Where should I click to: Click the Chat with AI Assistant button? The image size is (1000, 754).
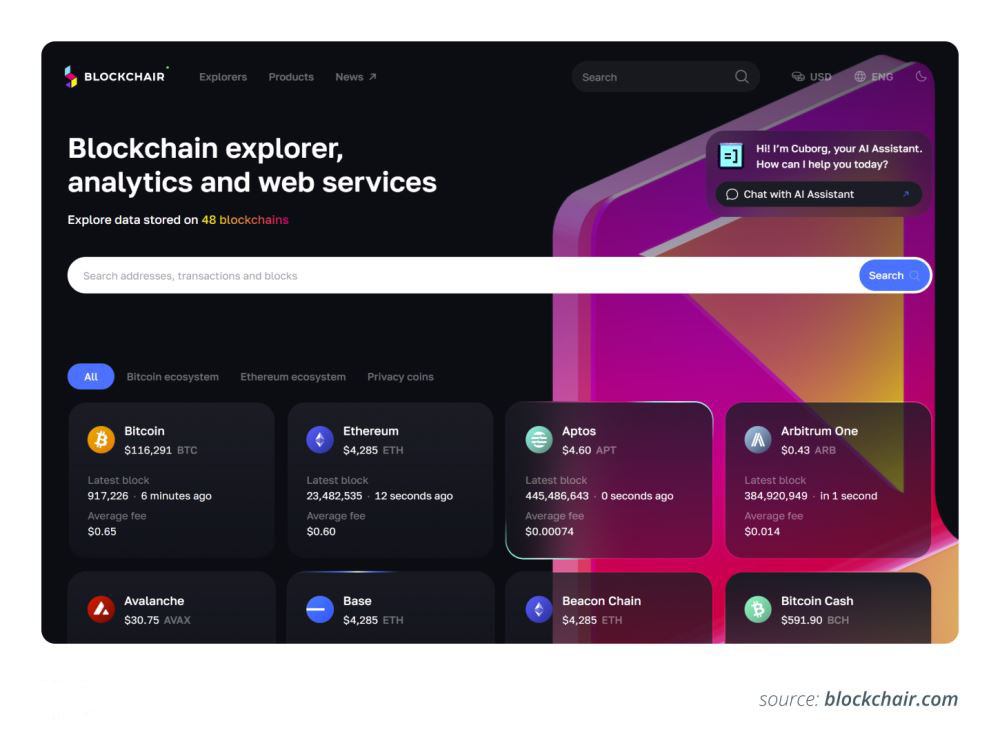[819, 194]
